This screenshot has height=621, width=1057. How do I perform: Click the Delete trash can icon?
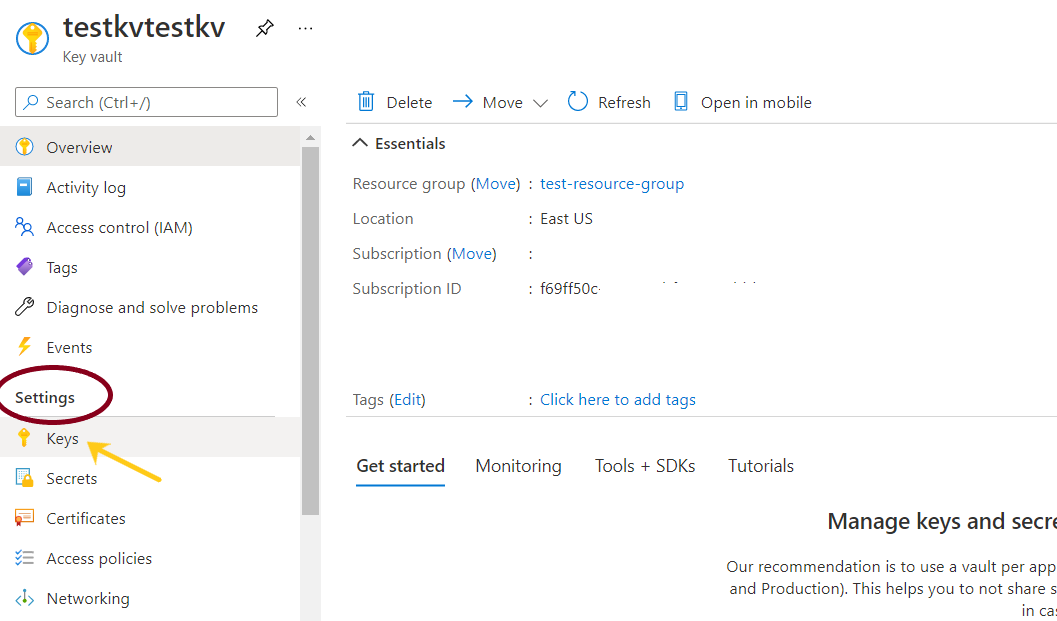pos(367,102)
